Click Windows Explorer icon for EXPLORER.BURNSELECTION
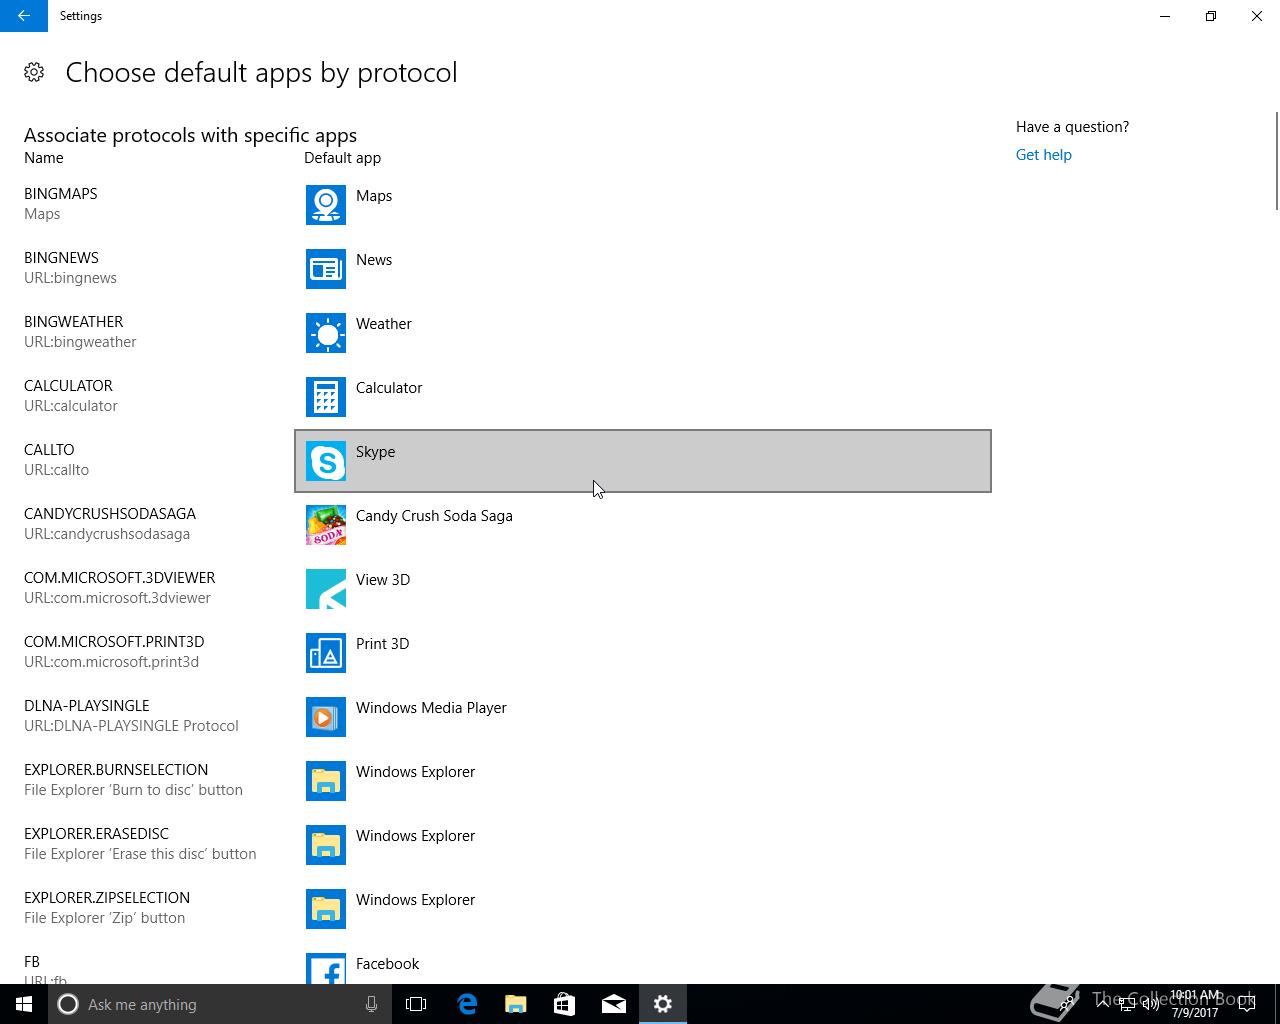The image size is (1280, 1024). [326, 781]
